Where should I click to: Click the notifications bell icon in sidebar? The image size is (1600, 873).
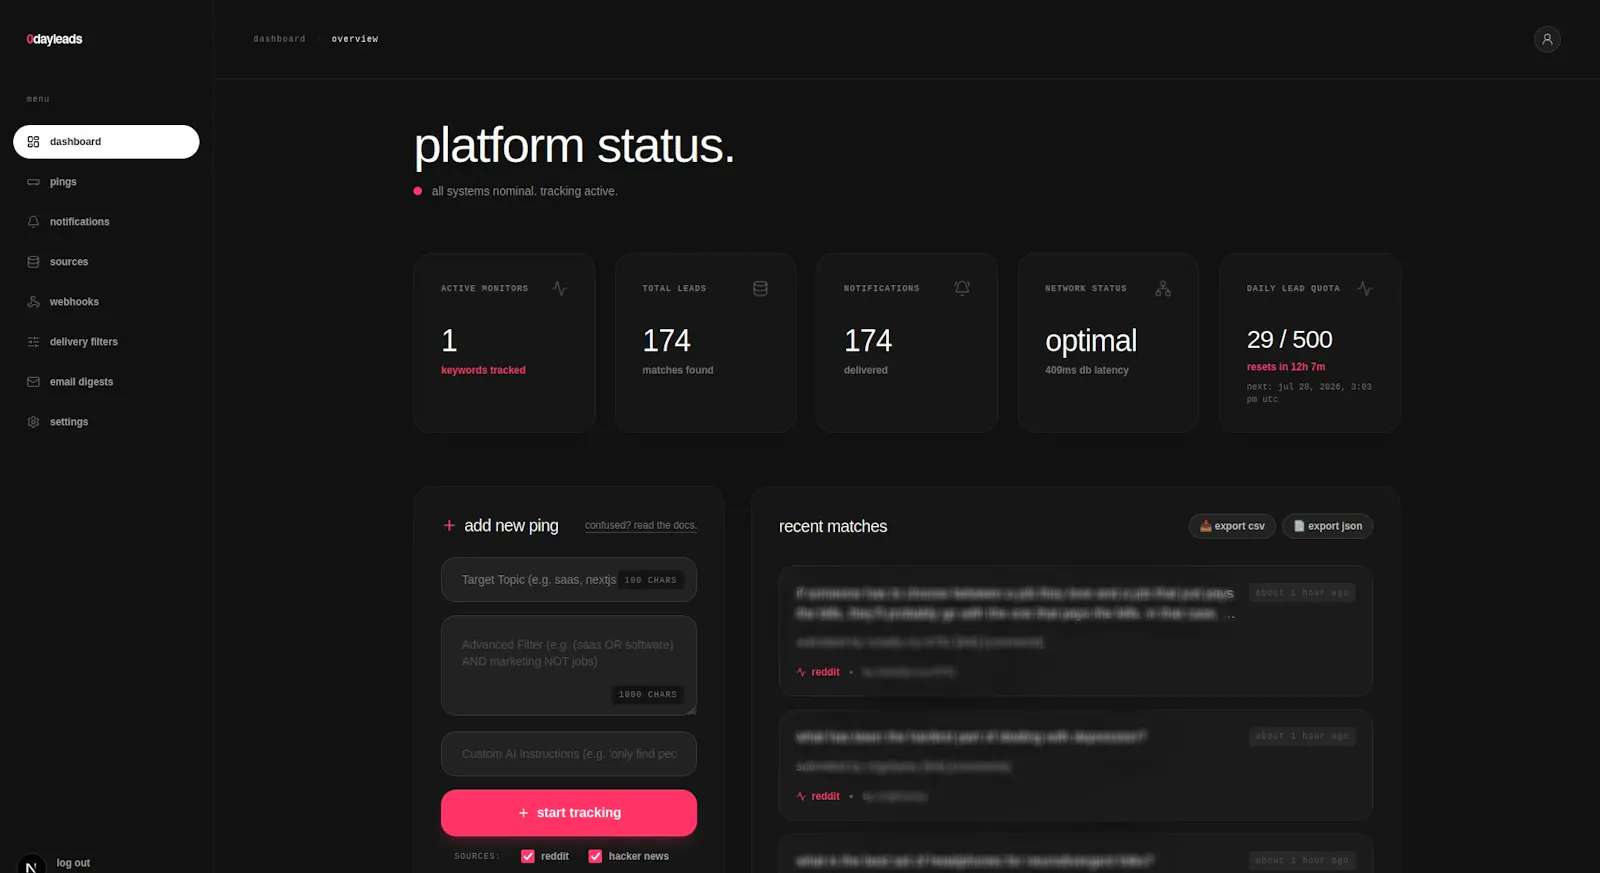[33, 222]
